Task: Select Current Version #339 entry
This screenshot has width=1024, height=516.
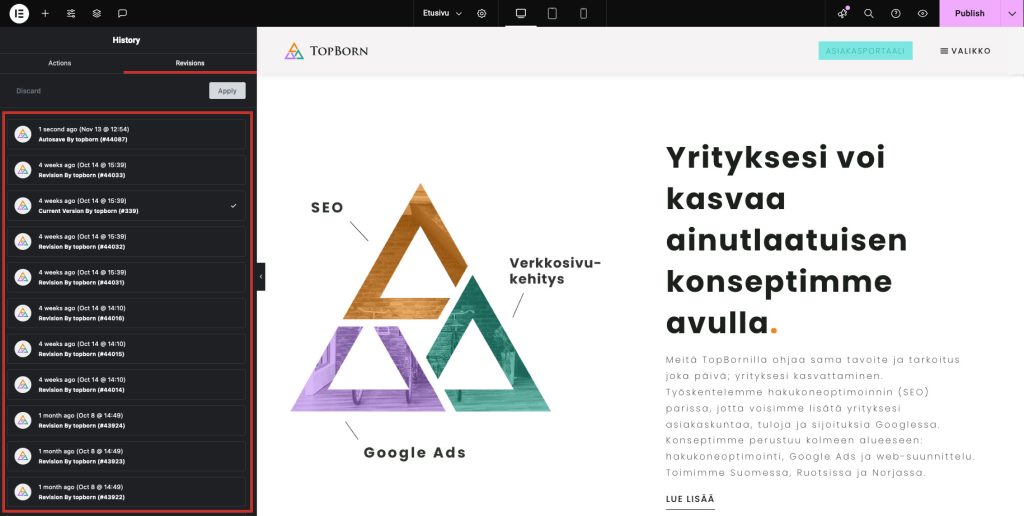Action: pyautogui.click(x=127, y=206)
